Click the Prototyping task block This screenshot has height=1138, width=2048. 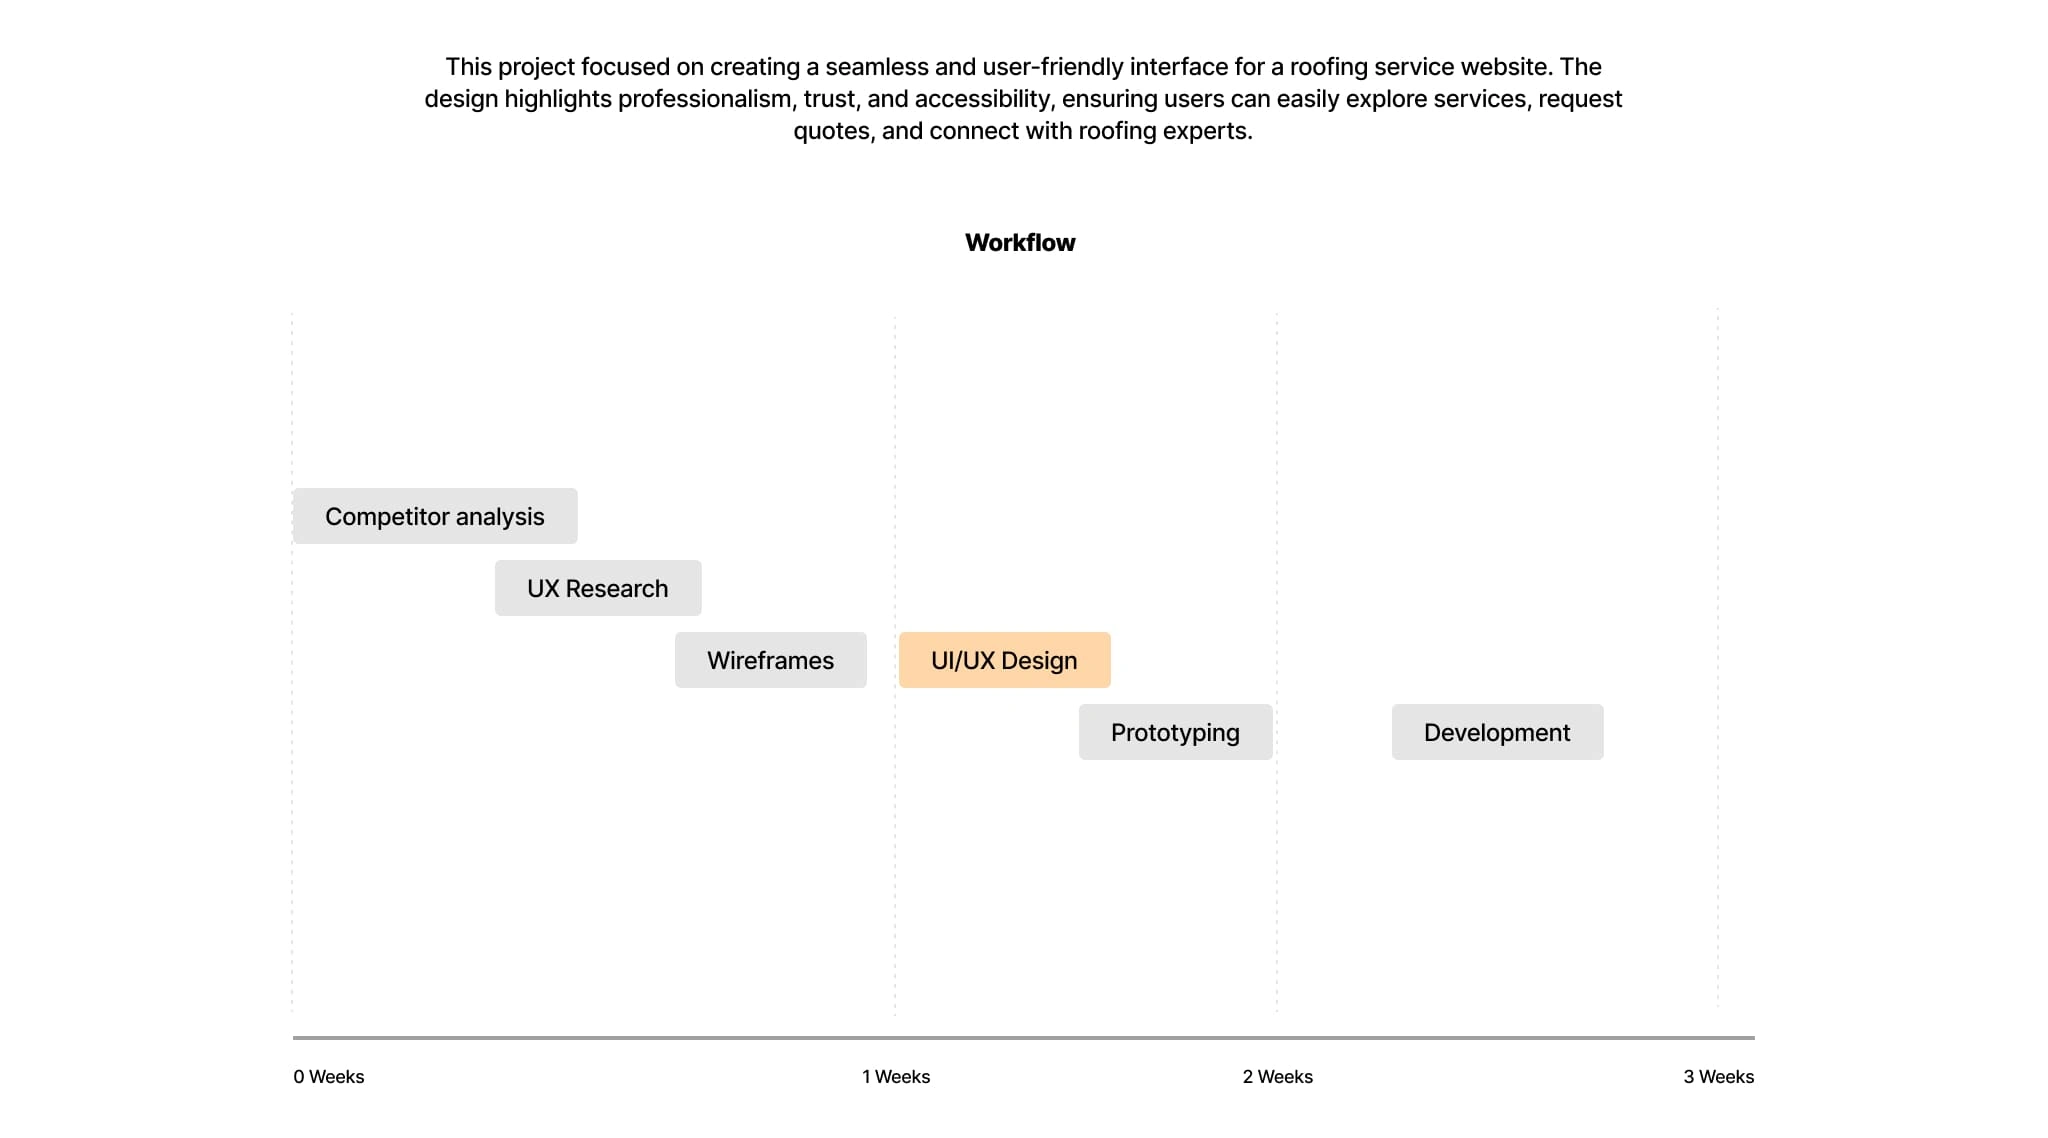click(x=1175, y=732)
